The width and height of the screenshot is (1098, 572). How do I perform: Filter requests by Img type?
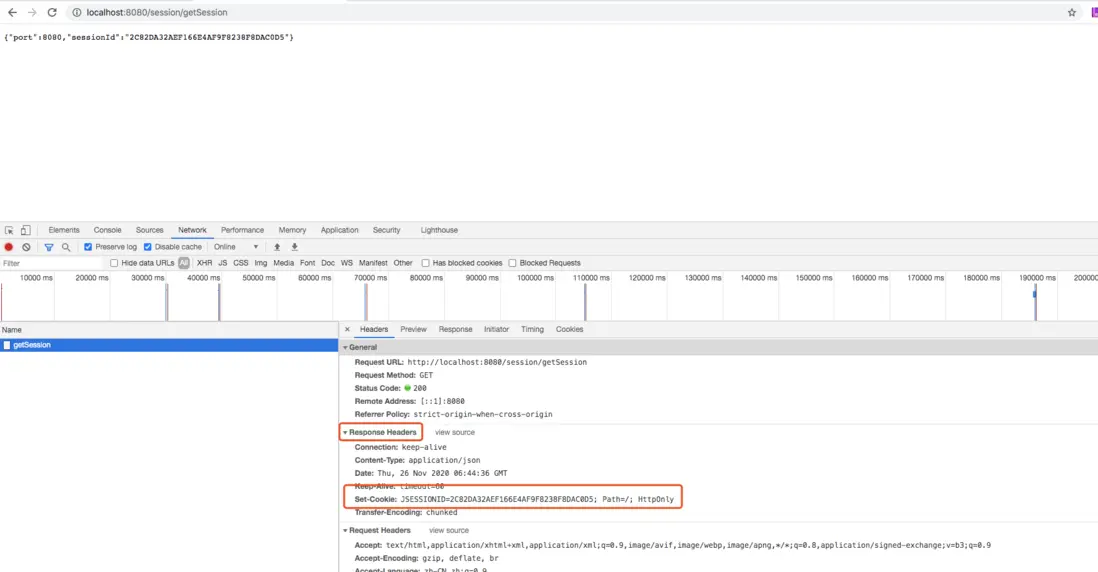click(x=260, y=263)
